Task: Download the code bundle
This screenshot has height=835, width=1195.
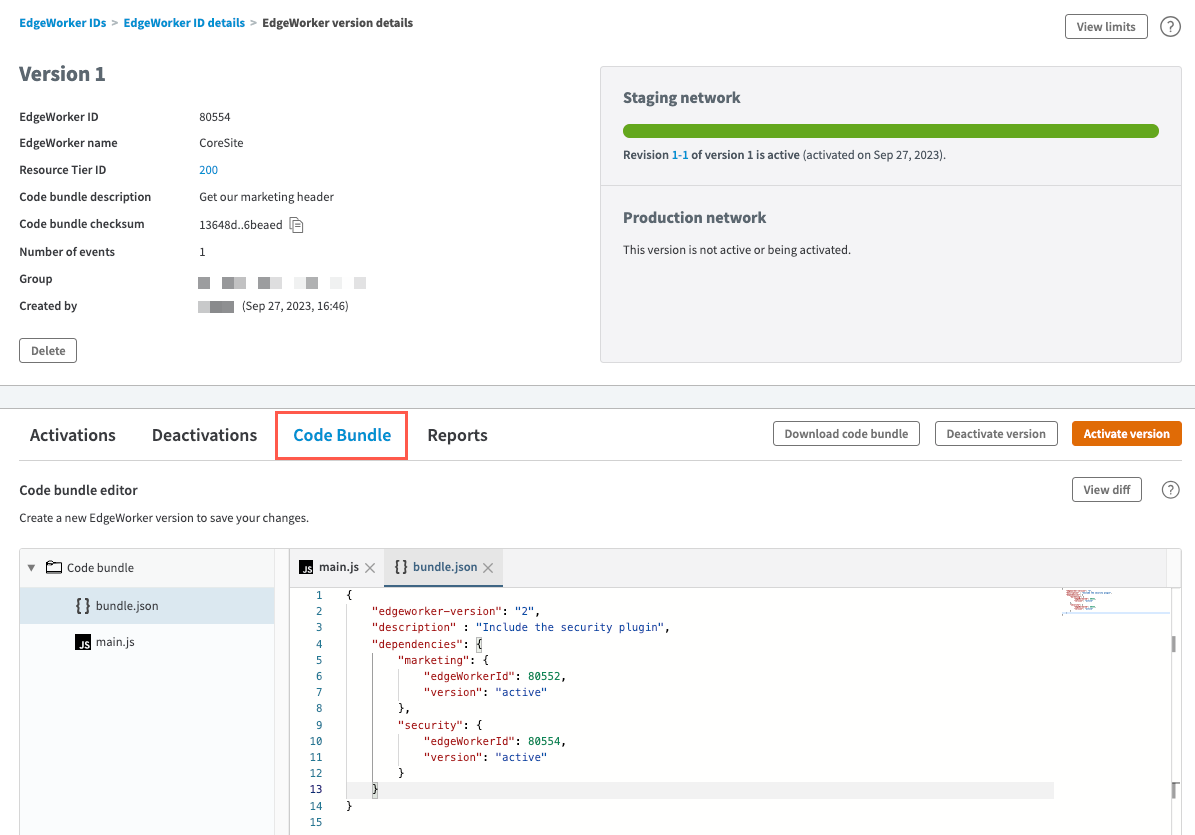Action: click(x=845, y=434)
